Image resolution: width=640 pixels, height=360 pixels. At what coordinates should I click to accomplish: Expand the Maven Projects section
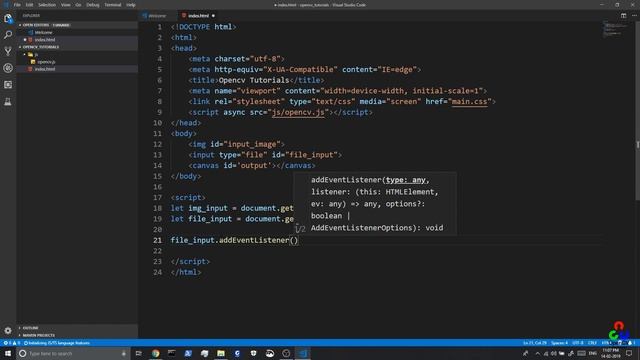78,335
